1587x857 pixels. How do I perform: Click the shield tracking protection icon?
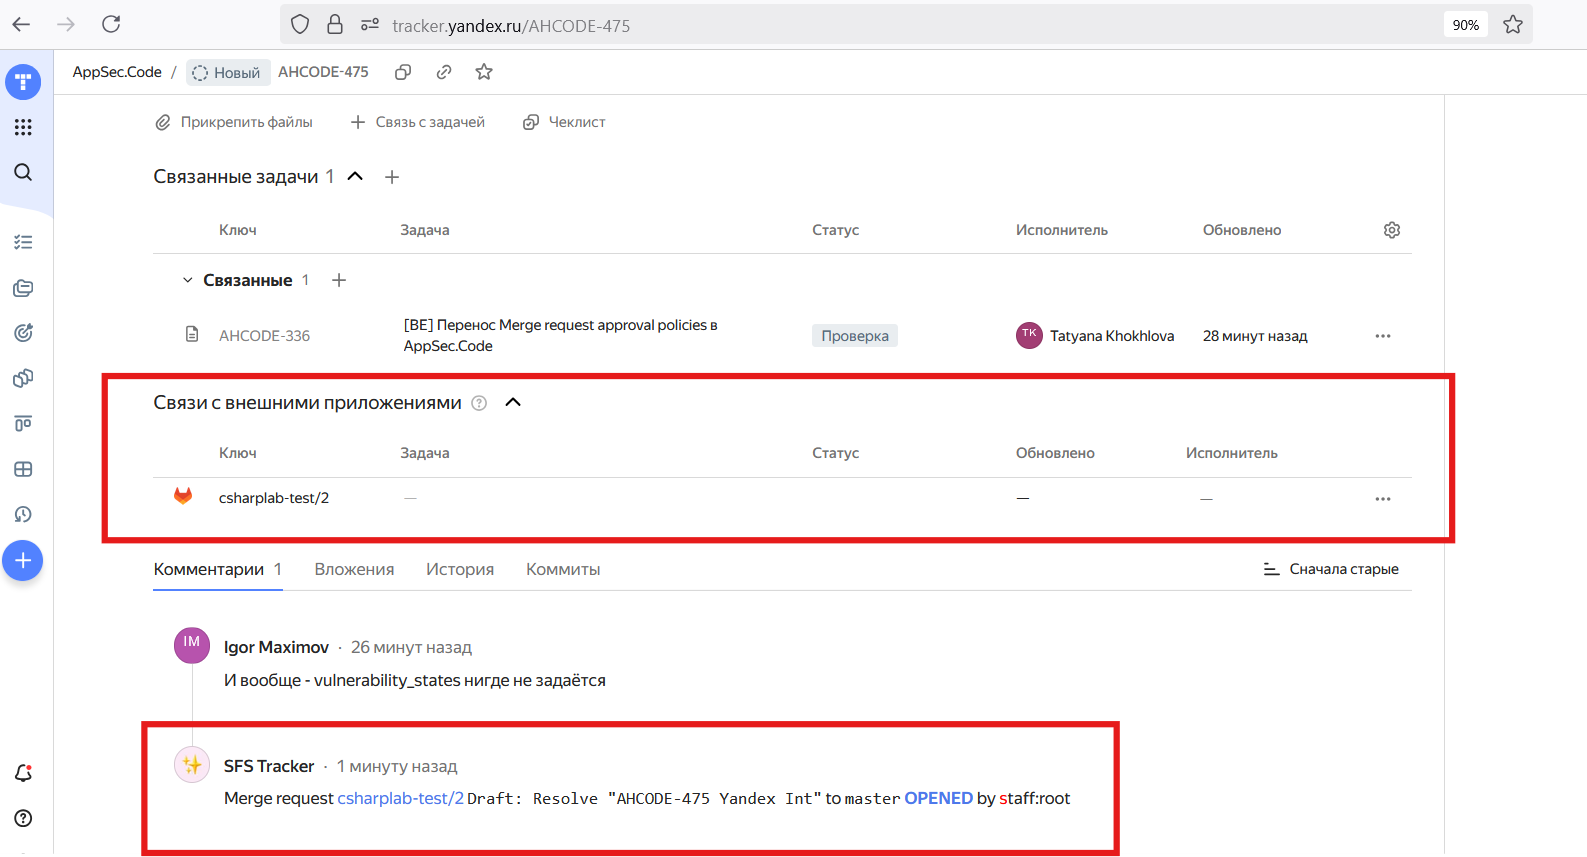point(300,25)
